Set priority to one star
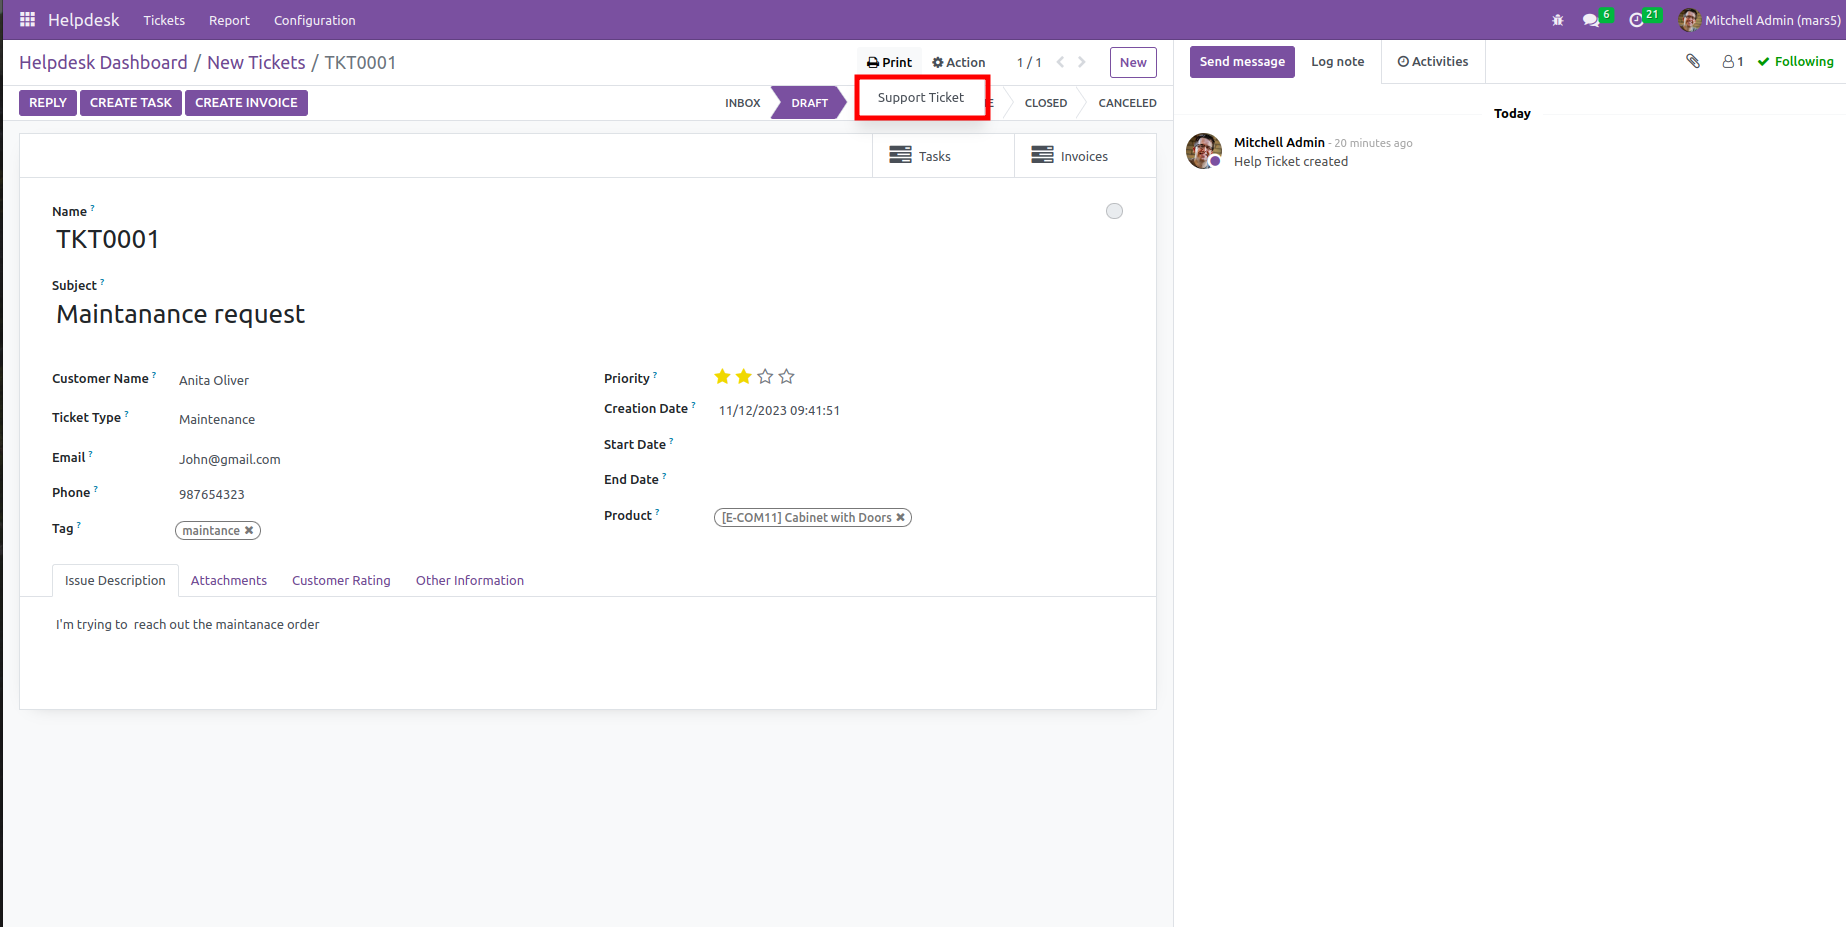 tap(722, 377)
